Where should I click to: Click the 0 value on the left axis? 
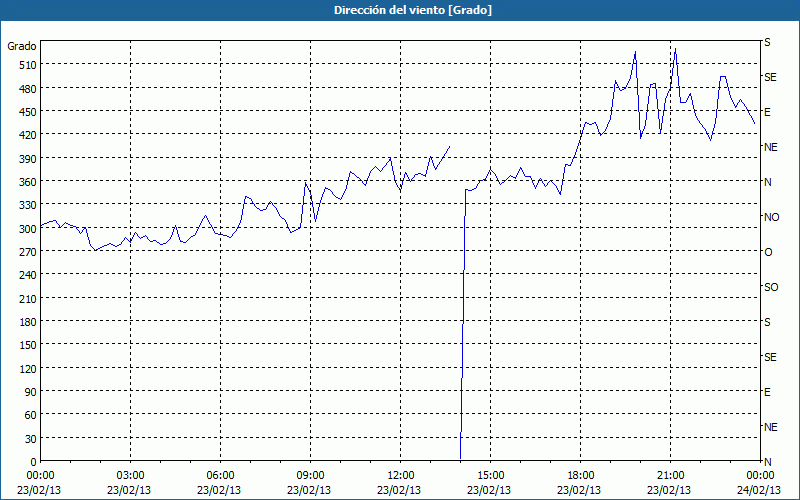pyautogui.click(x=34, y=462)
